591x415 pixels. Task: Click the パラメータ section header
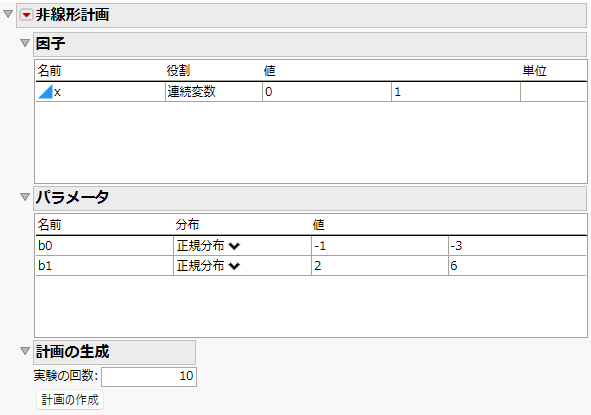point(310,198)
